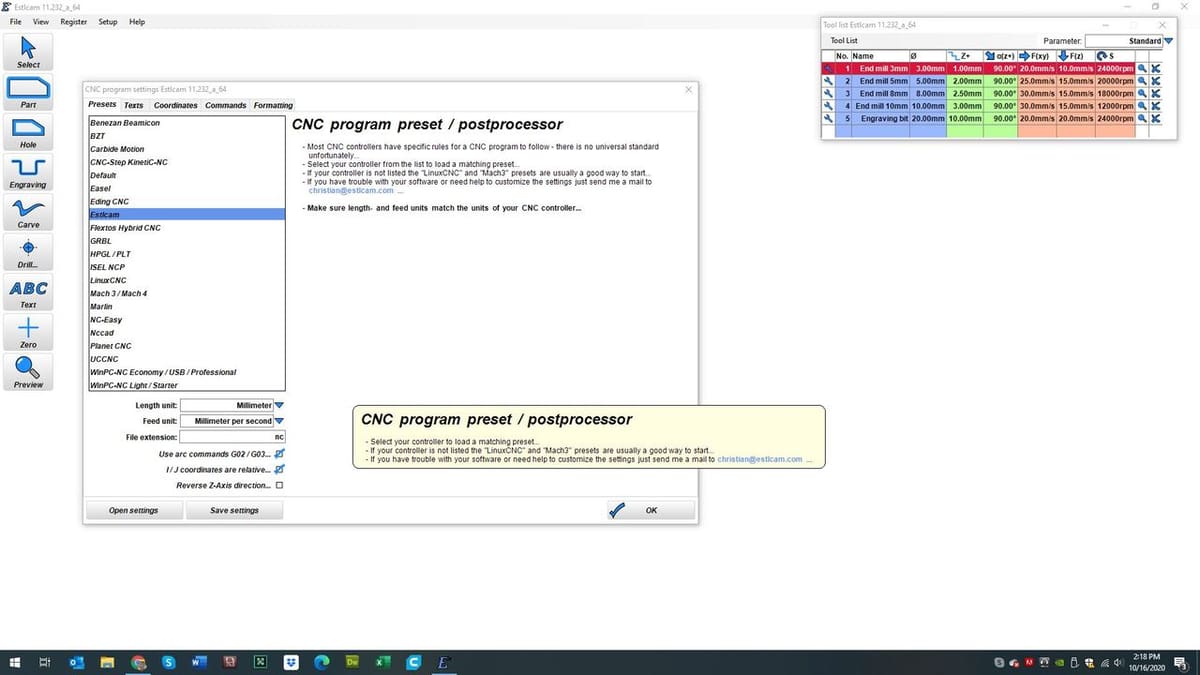Select GRBL preset in the list
The image size is (1200, 675).
coord(187,241)
